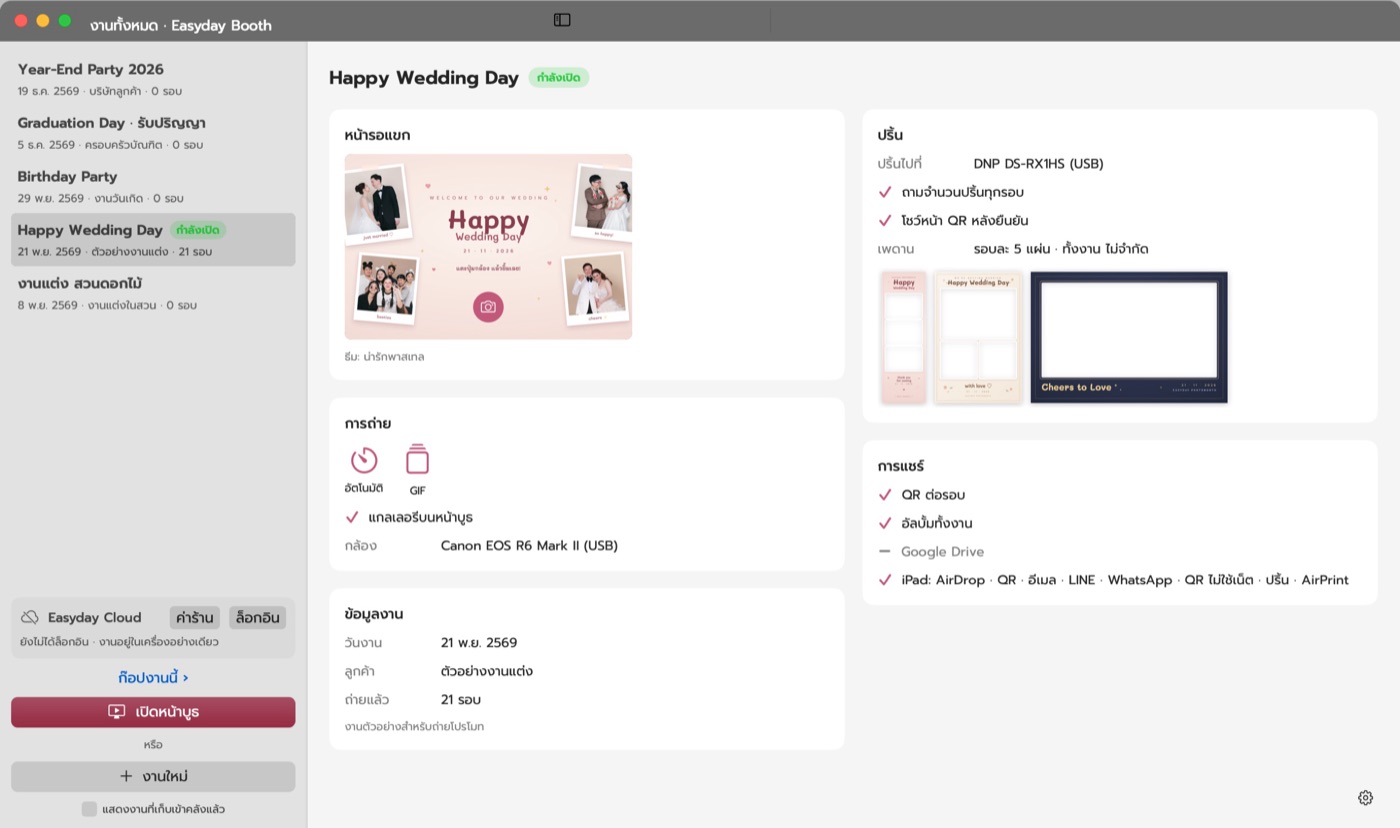
Task: Open the welcome screen preview image
Action: [x=488, y=247]
